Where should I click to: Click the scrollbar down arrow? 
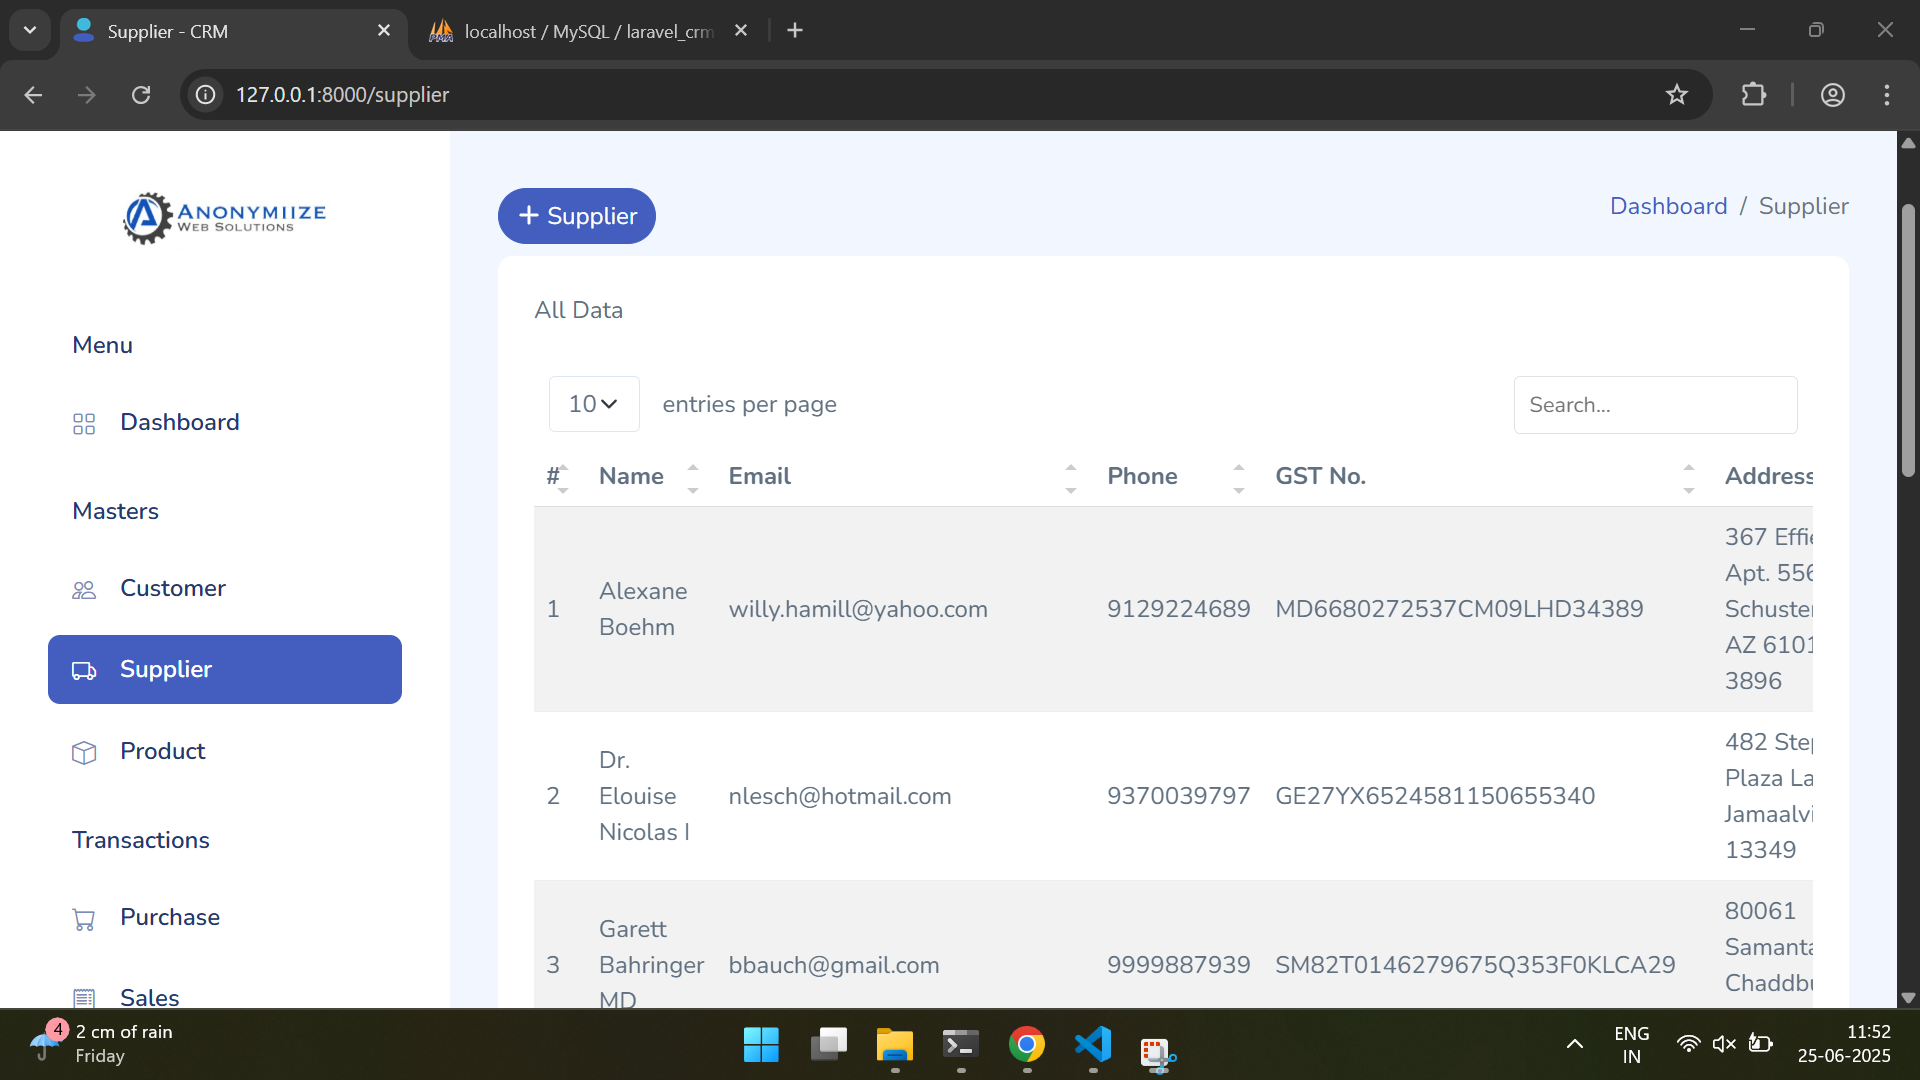(1908, 997)
